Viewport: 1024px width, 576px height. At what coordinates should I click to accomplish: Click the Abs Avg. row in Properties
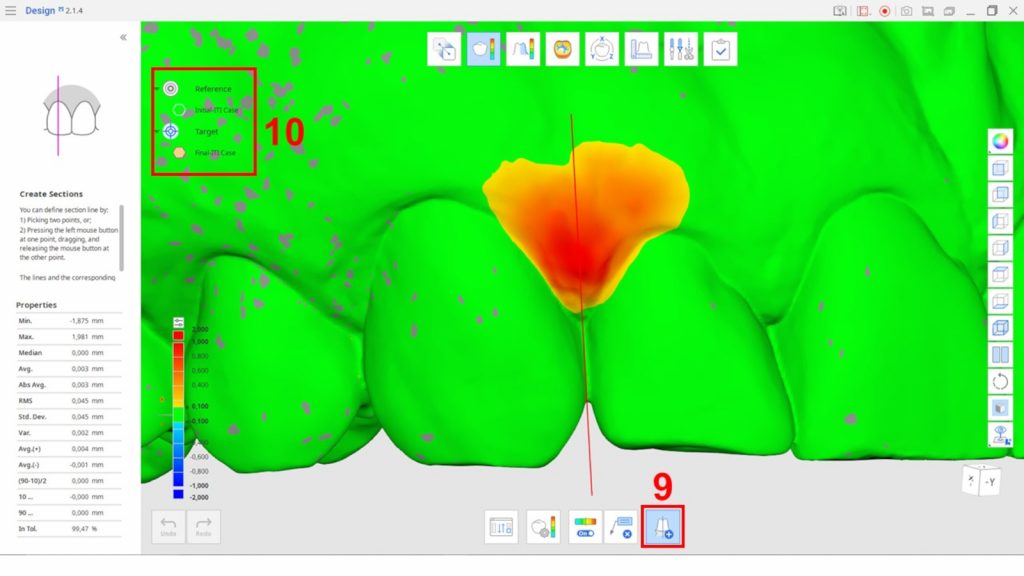(x=69, y=385)
